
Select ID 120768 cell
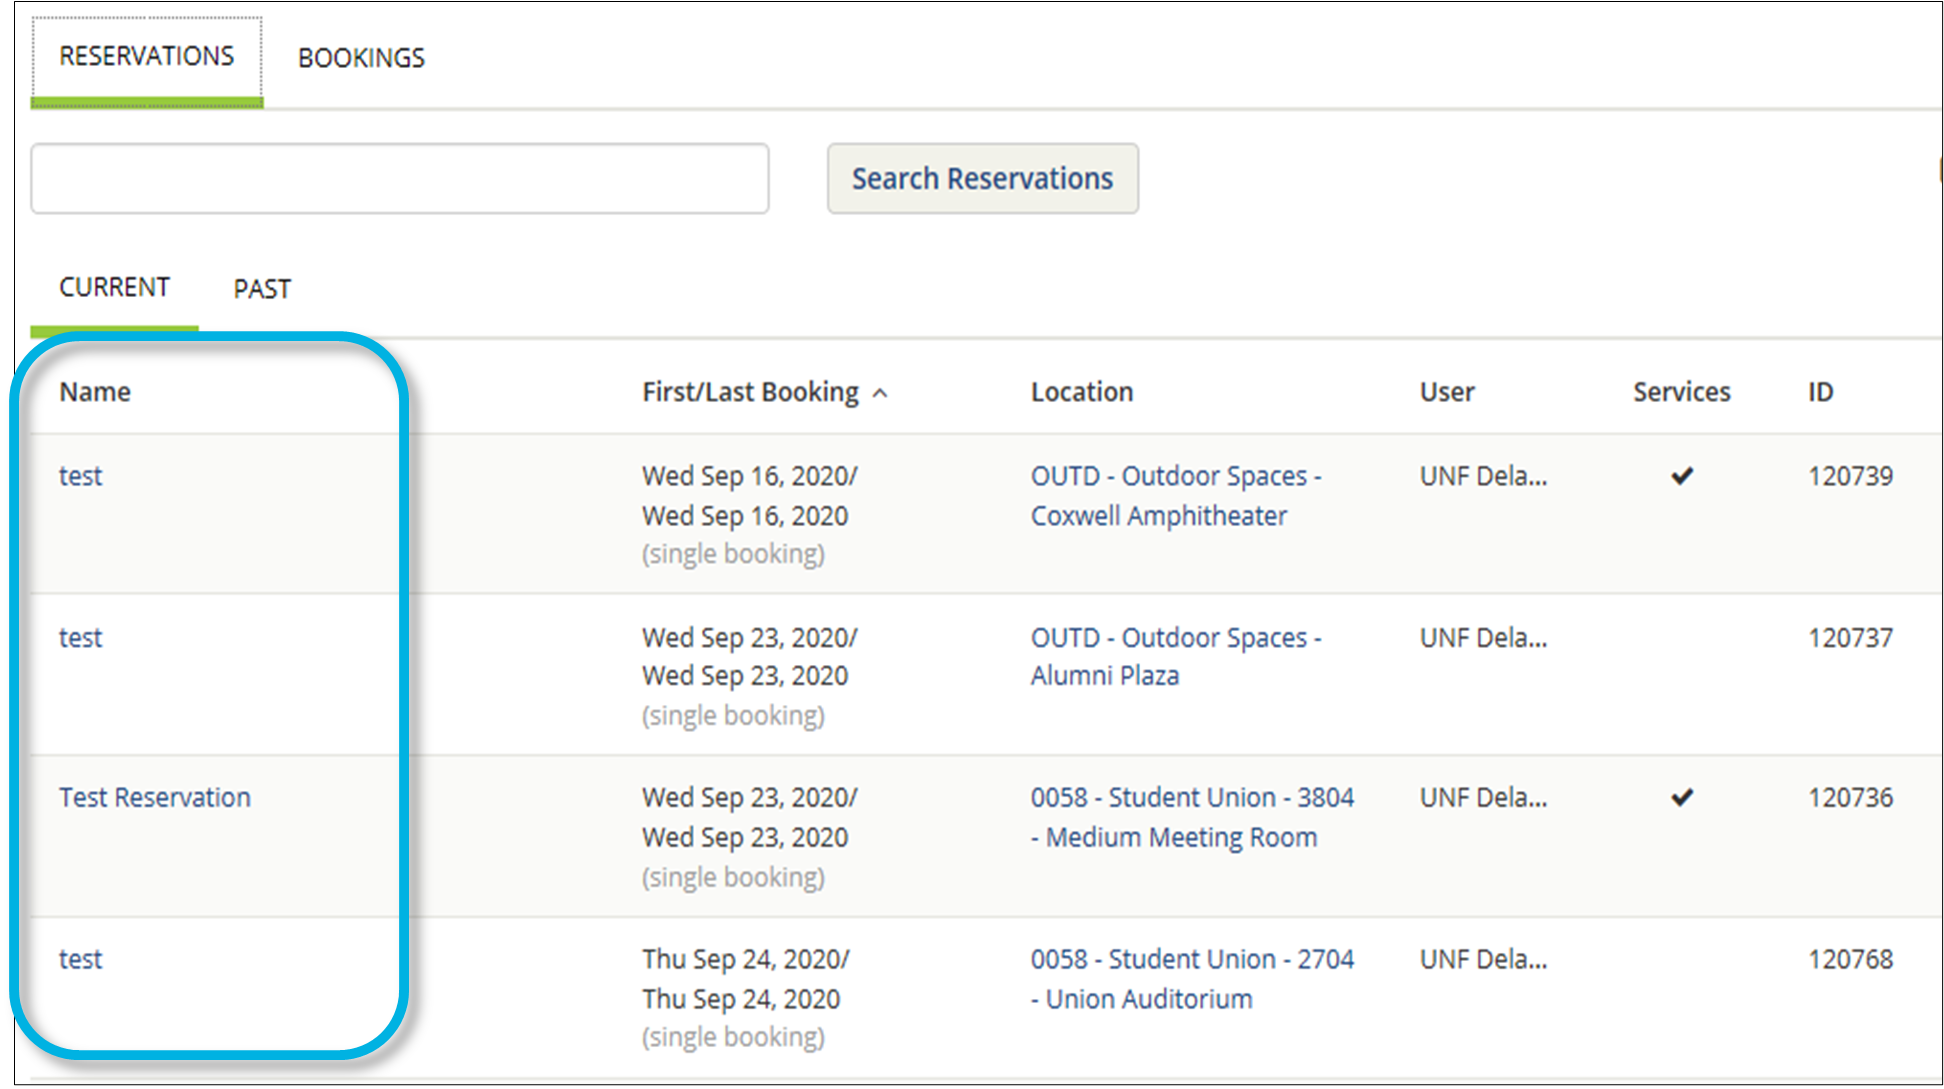click(x=1850, y=960)
